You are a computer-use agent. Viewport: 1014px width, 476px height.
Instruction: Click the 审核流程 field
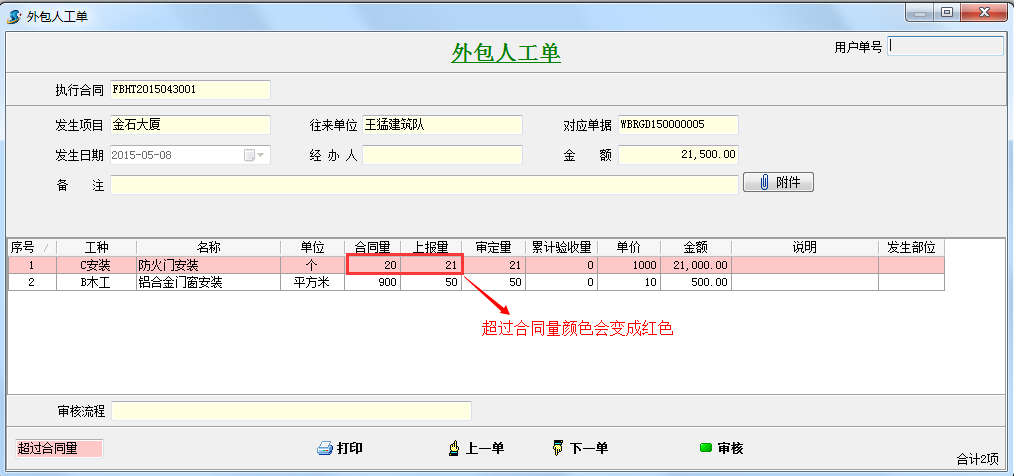point(290,411)
